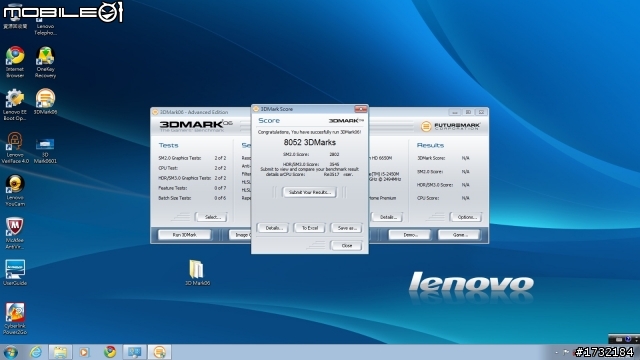Select the 3DMark06 taskbar button
The width and height of the screenshot is (640, 360).
[159, 352]
